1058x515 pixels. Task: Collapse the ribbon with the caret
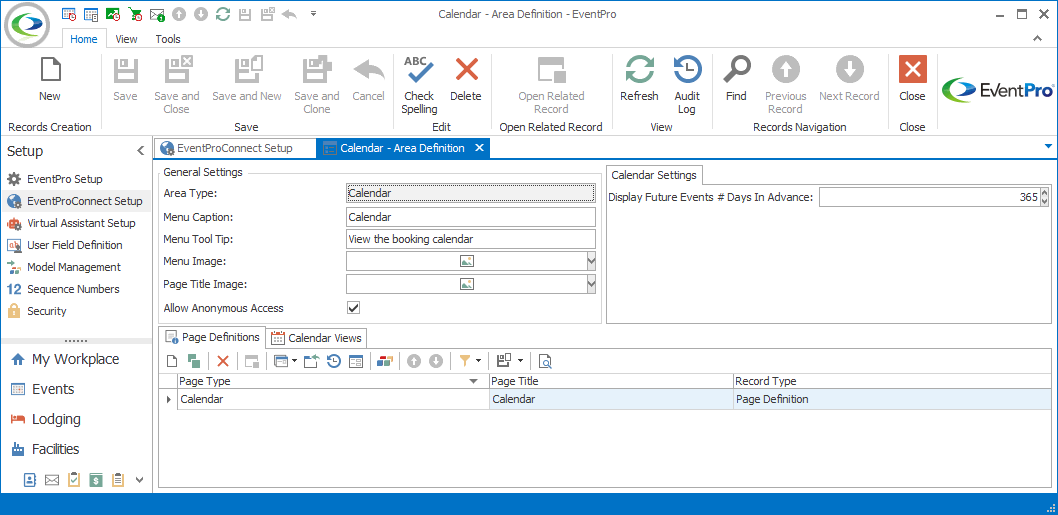click(1038, 38)
